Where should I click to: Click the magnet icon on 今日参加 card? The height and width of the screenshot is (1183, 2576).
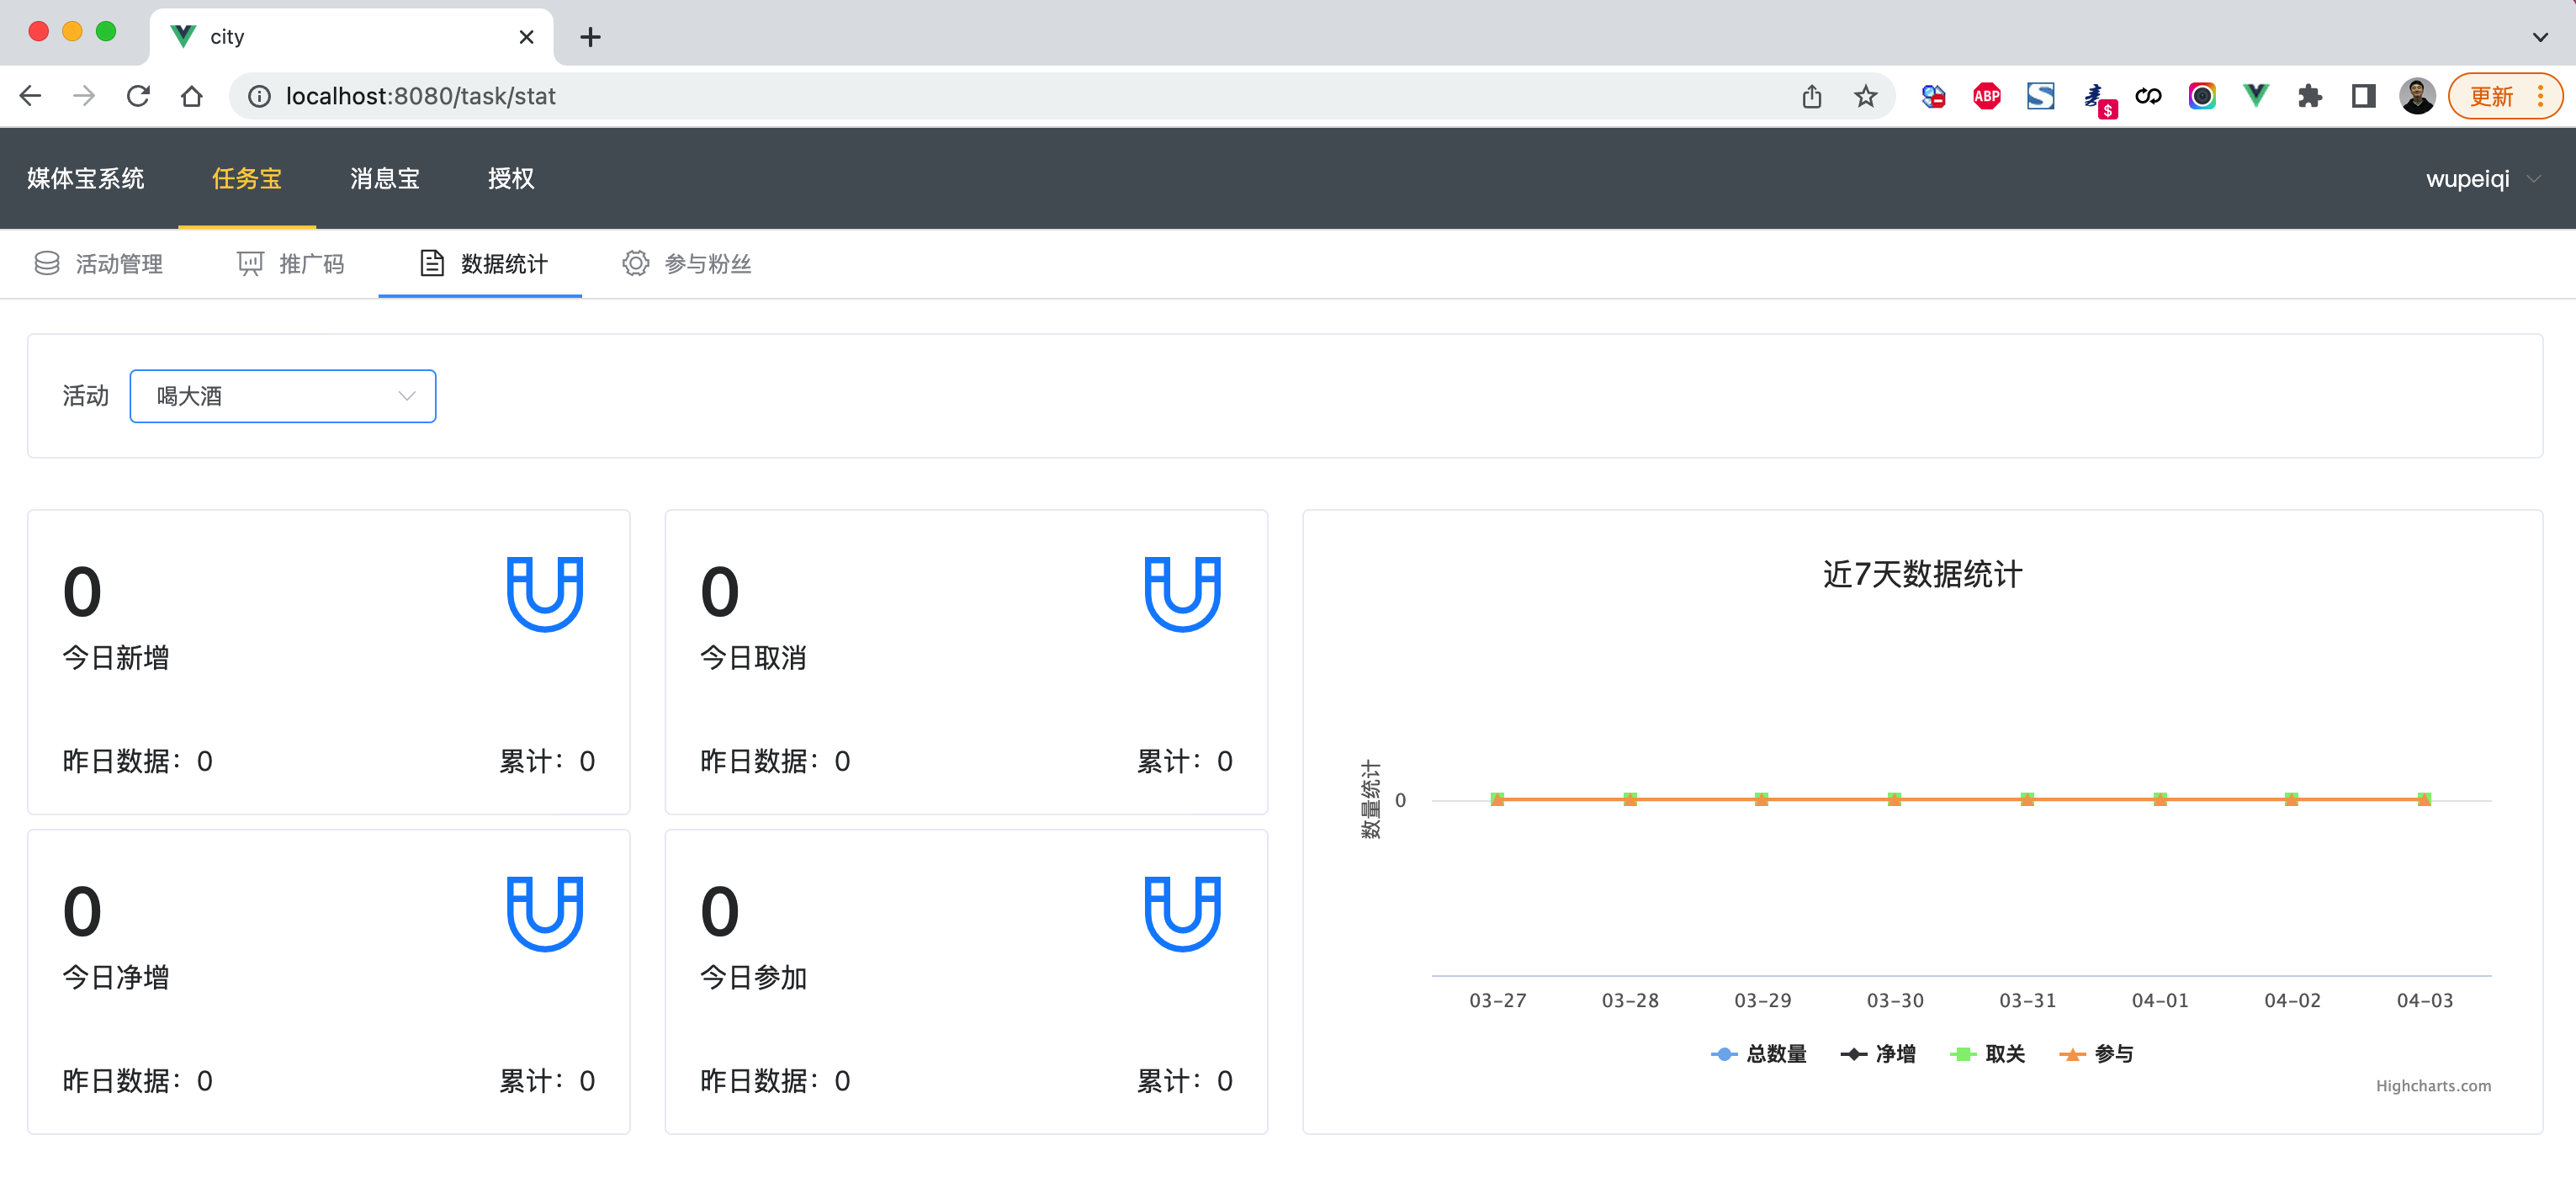pyautogui.click(x=1182, y=913)
